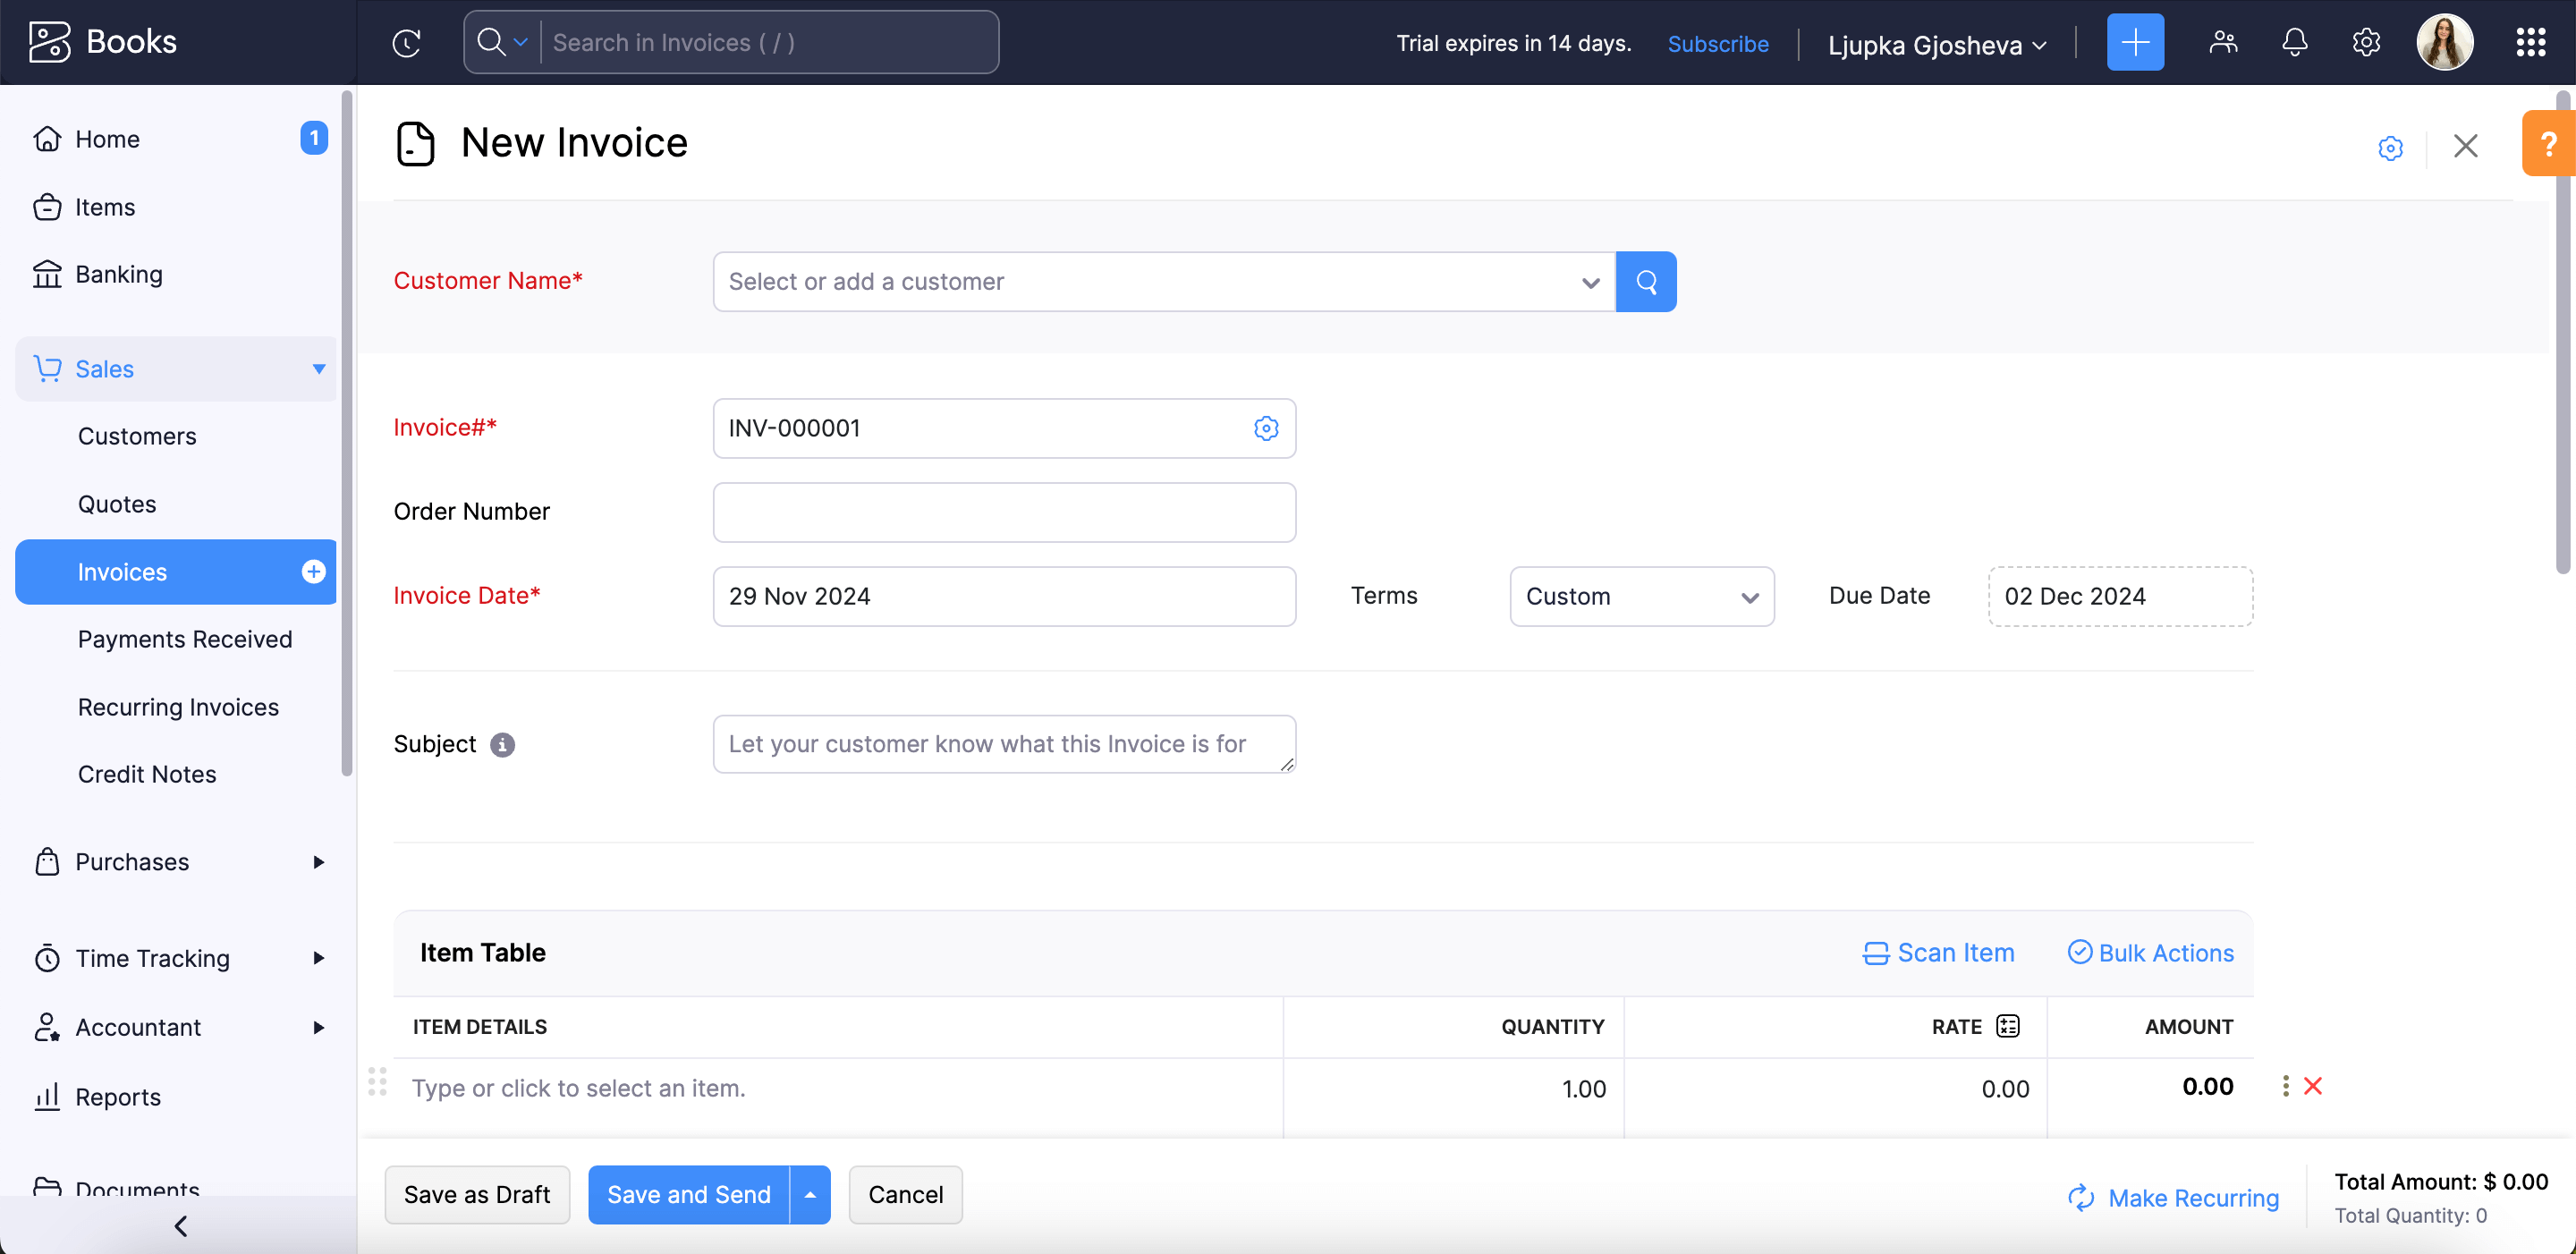The height and width of the screenshot is (1254, 2576).
Task: Open the Terms Custom dropdown
Action: (1641, 597)
